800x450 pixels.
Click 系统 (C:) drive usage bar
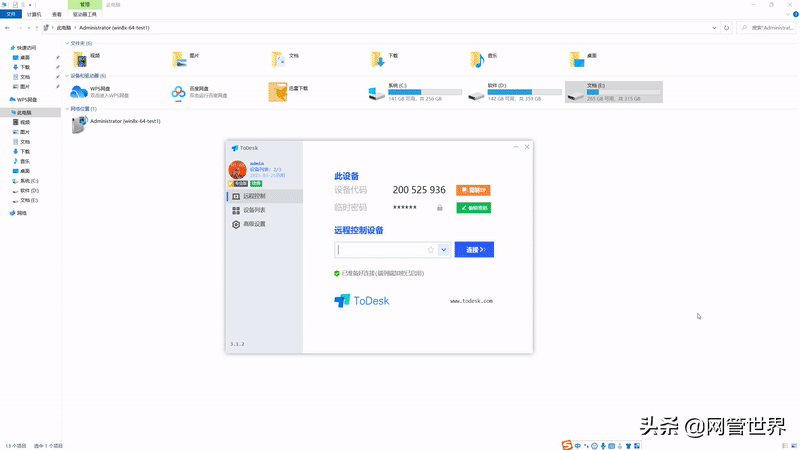coord(425,92)
